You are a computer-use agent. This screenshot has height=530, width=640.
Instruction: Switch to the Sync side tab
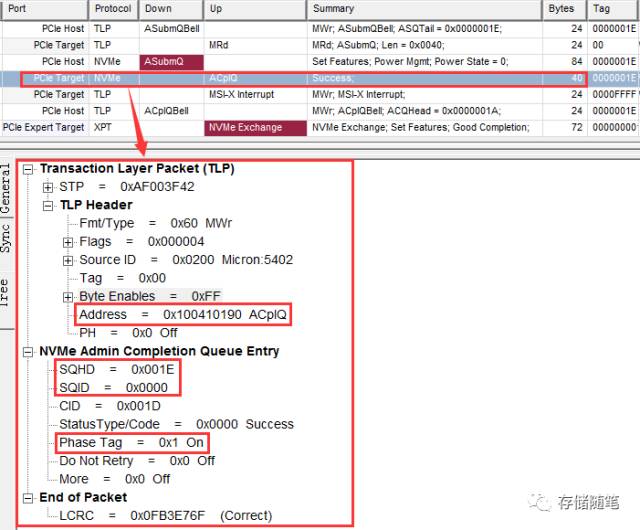coord(6,239)
